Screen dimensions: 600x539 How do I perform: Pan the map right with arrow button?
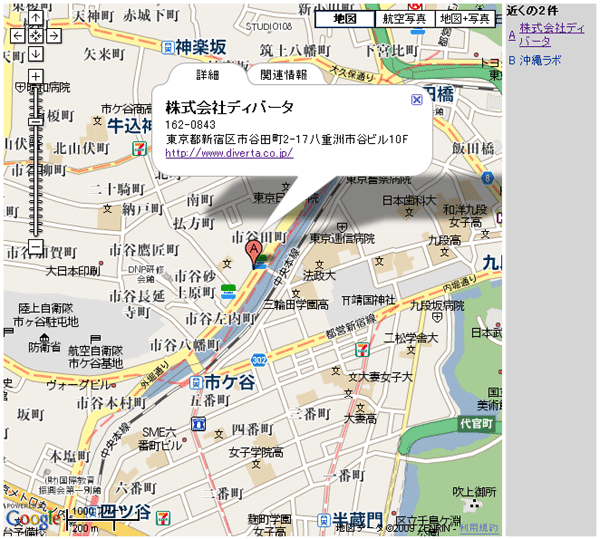tap(54, 36)
